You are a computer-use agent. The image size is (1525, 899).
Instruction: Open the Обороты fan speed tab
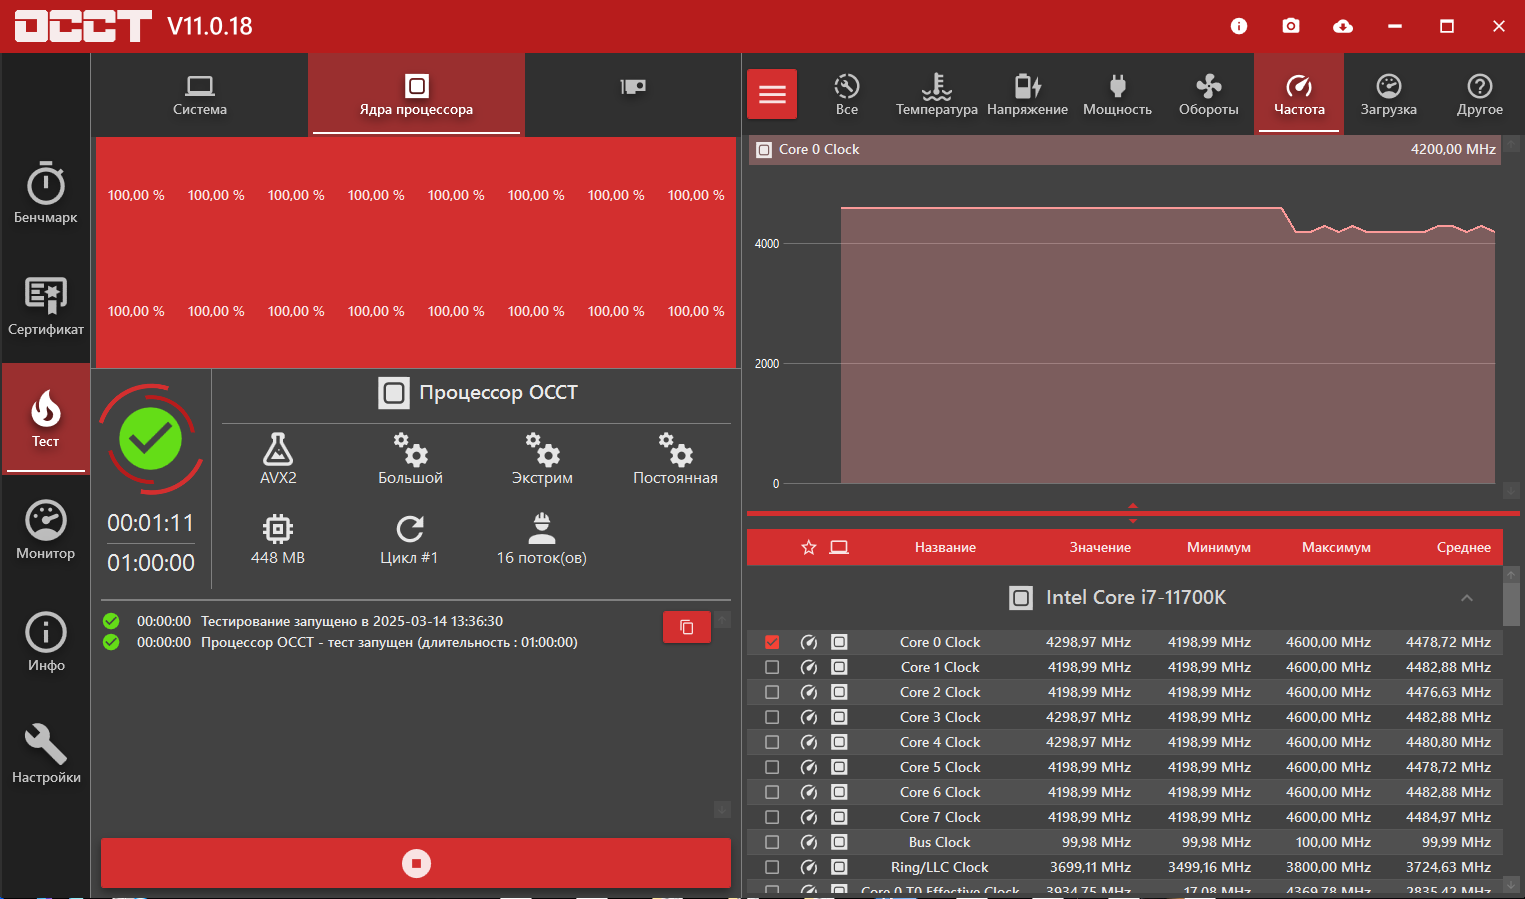point(1208,95)
